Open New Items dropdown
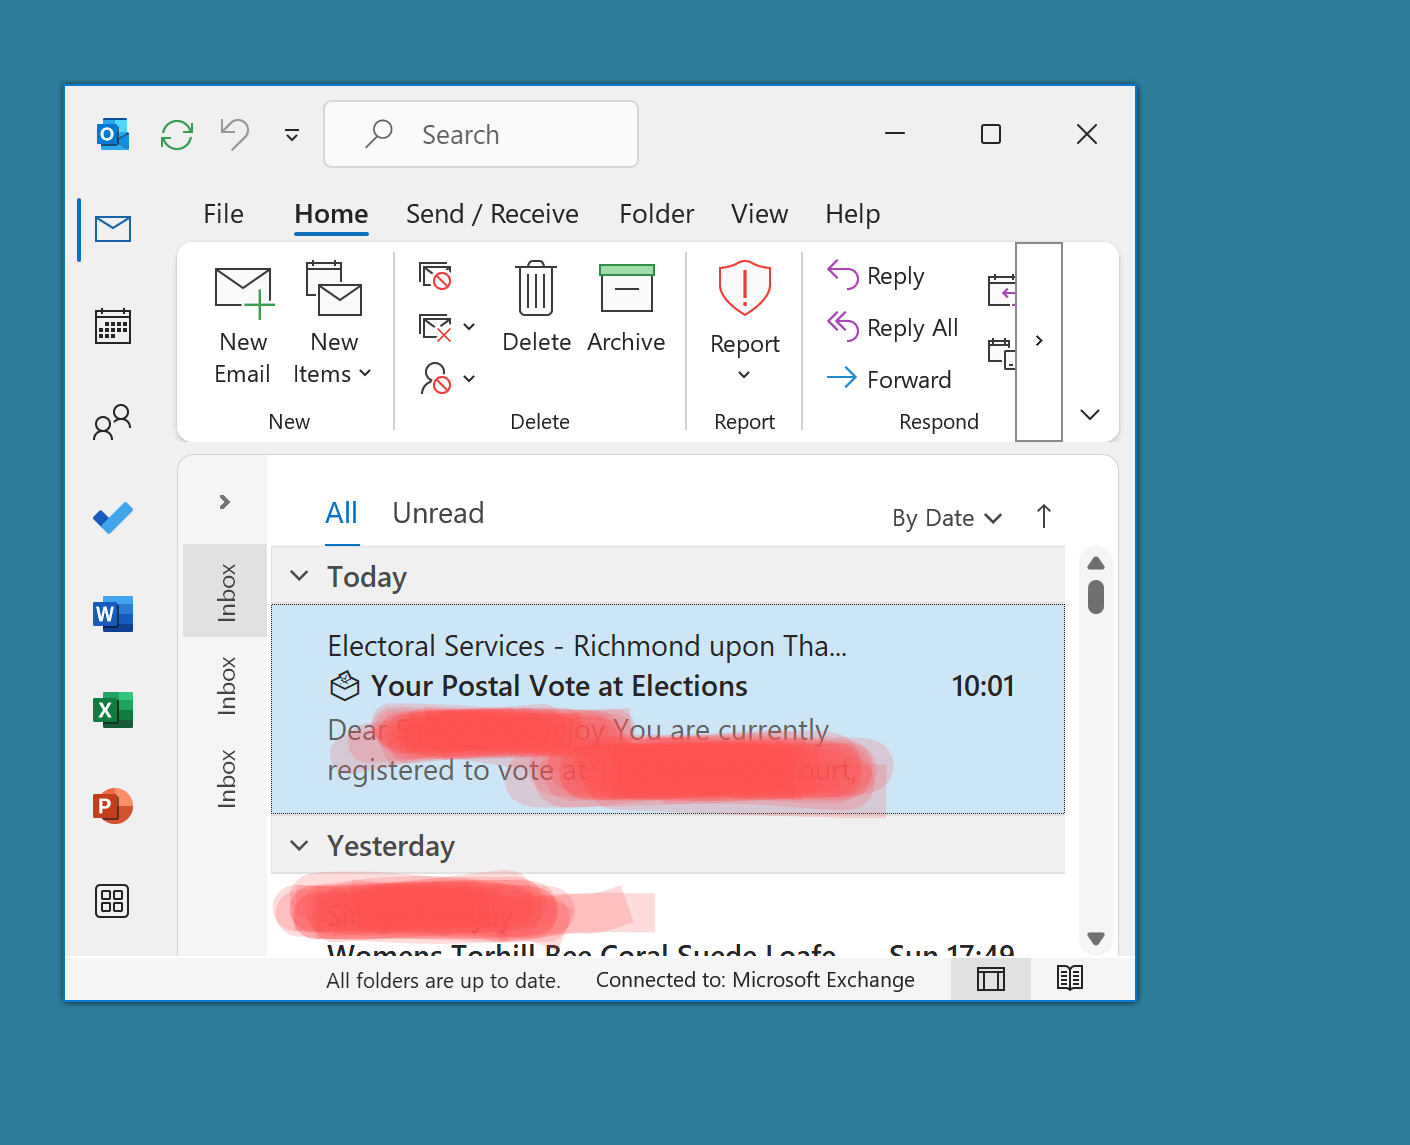This screenshot has height=1145, width=1410. pos(333,325)
